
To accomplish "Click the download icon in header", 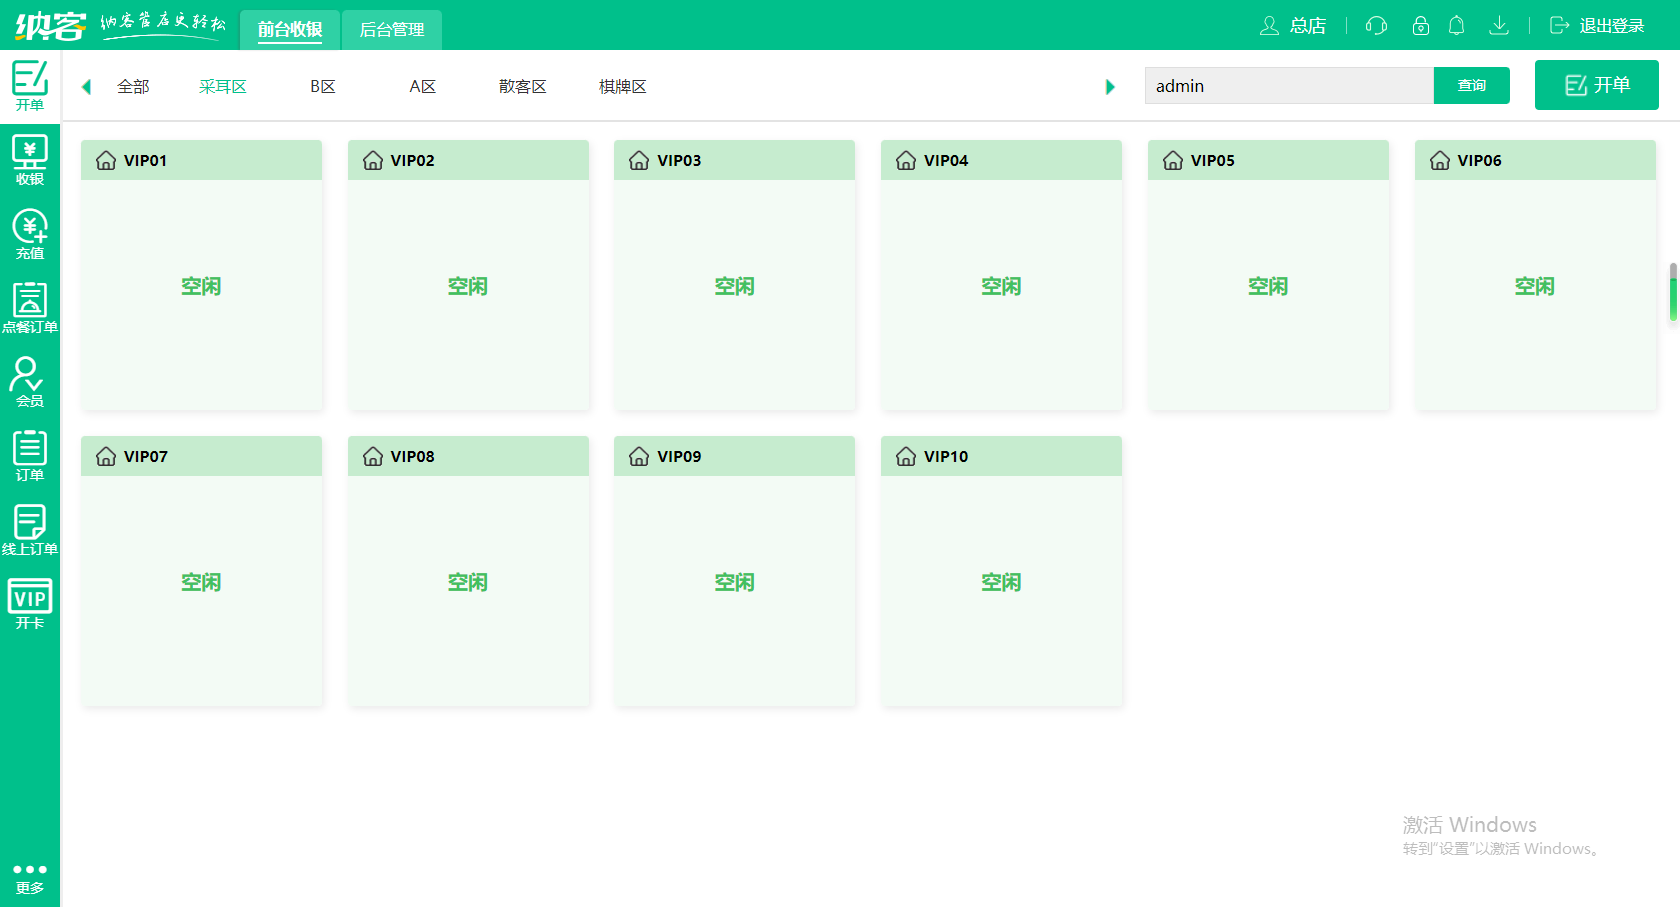I will click(1498, 26).
